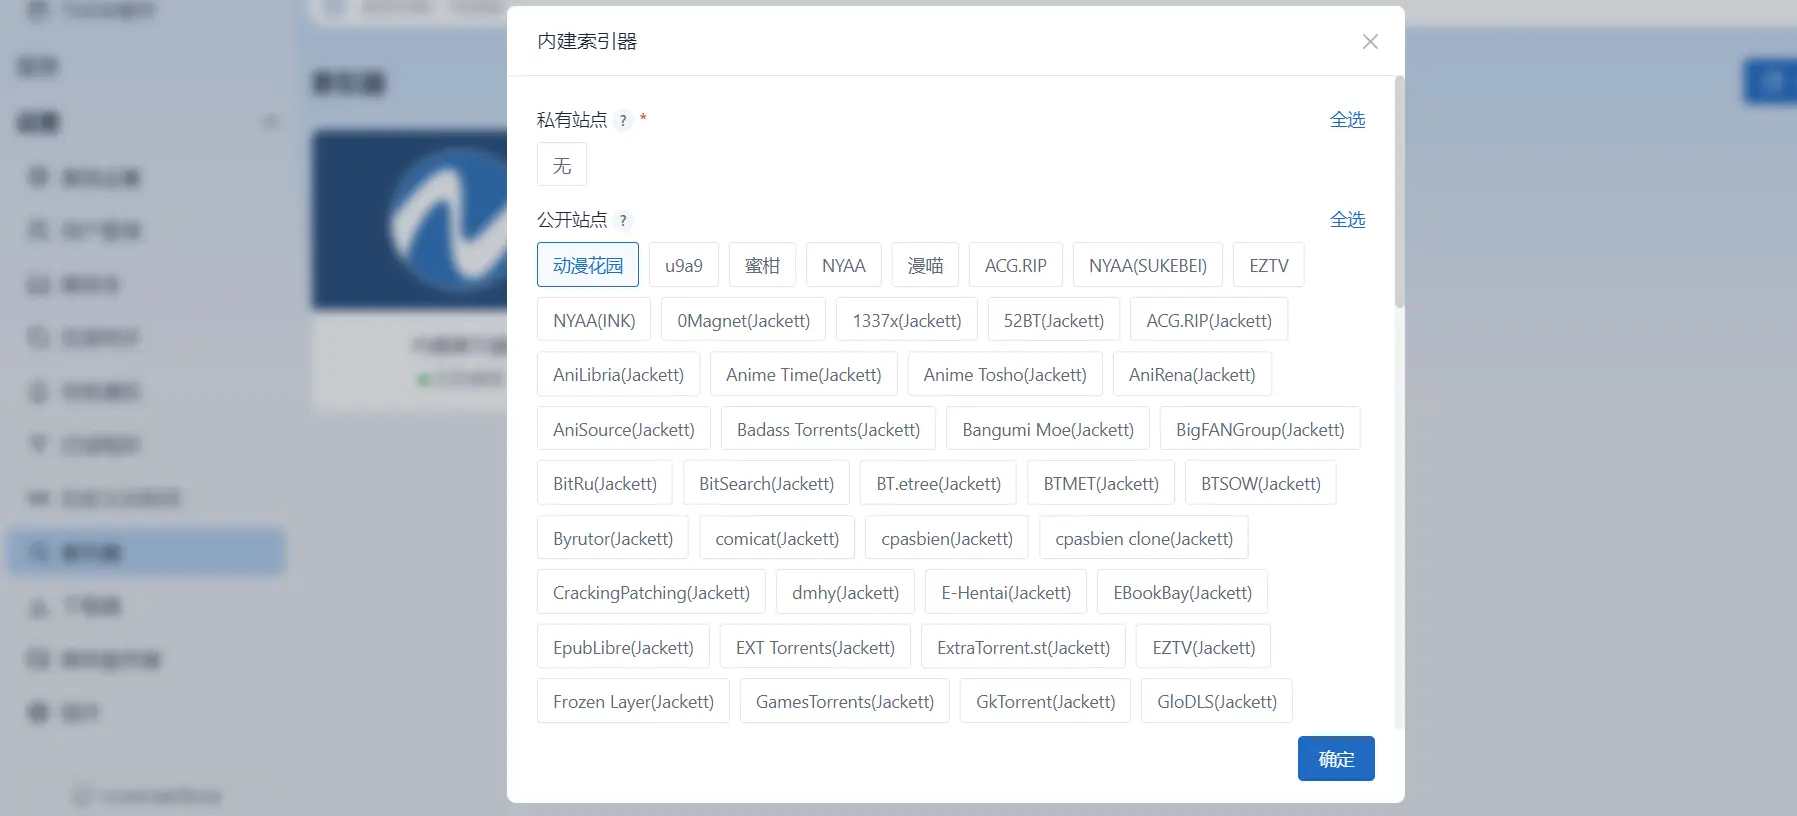Toggle cpasbien clone(Jackett) indexer
Viewport: 1797px width, 816px height.
(x=1144, y=538)
